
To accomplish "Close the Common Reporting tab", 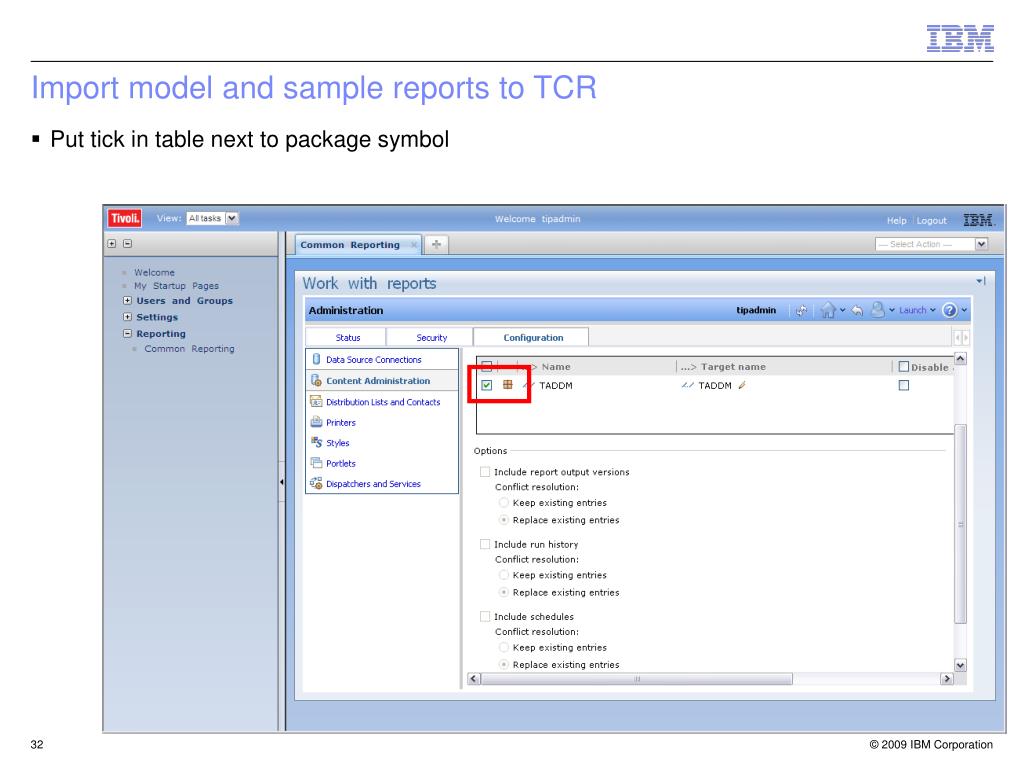I will click(414, 245).
